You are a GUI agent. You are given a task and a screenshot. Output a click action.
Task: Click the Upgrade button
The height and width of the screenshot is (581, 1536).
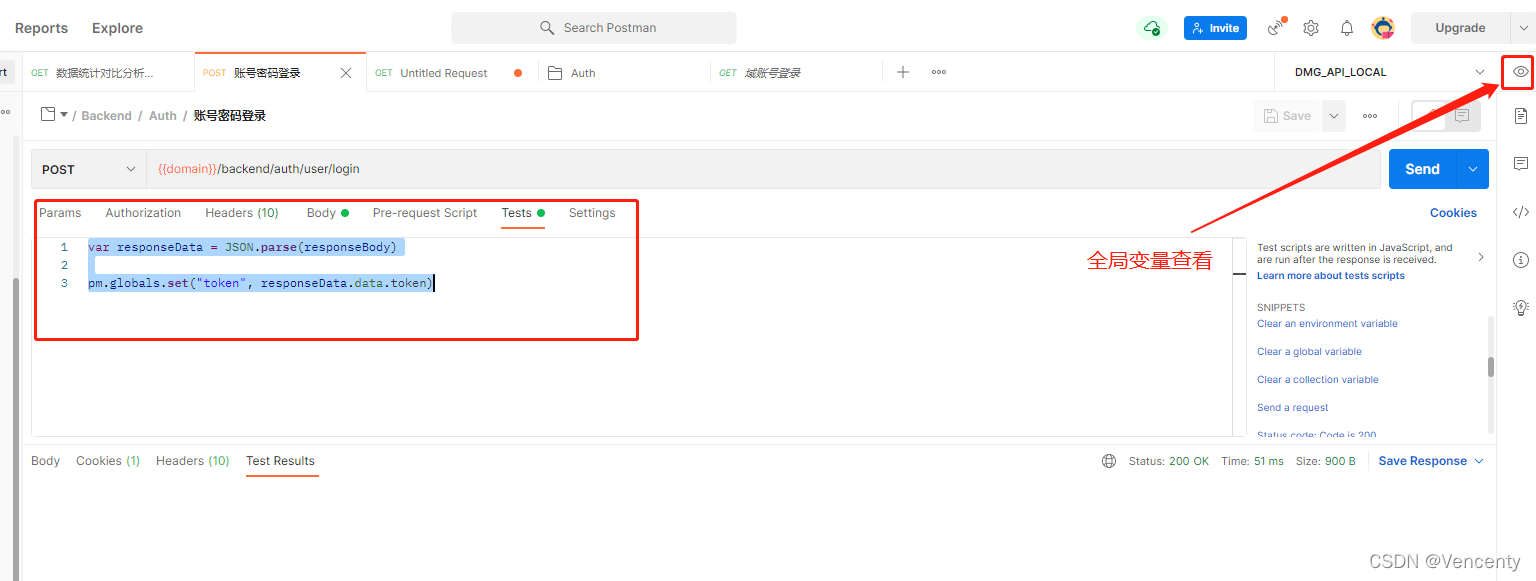point(1460,28)
